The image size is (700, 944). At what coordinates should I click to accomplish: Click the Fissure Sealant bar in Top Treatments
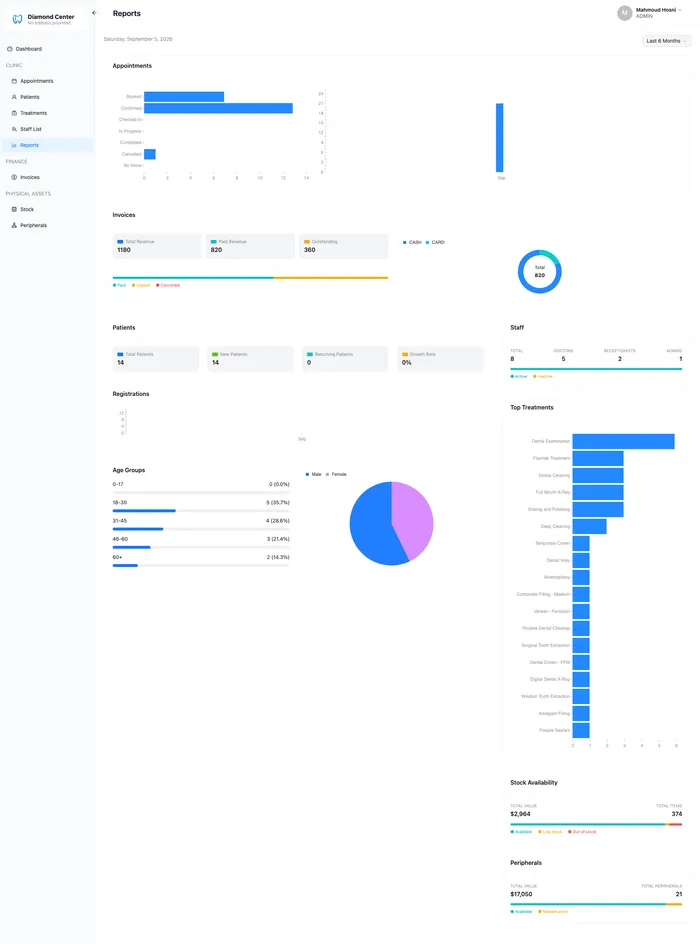click(581, 730)
